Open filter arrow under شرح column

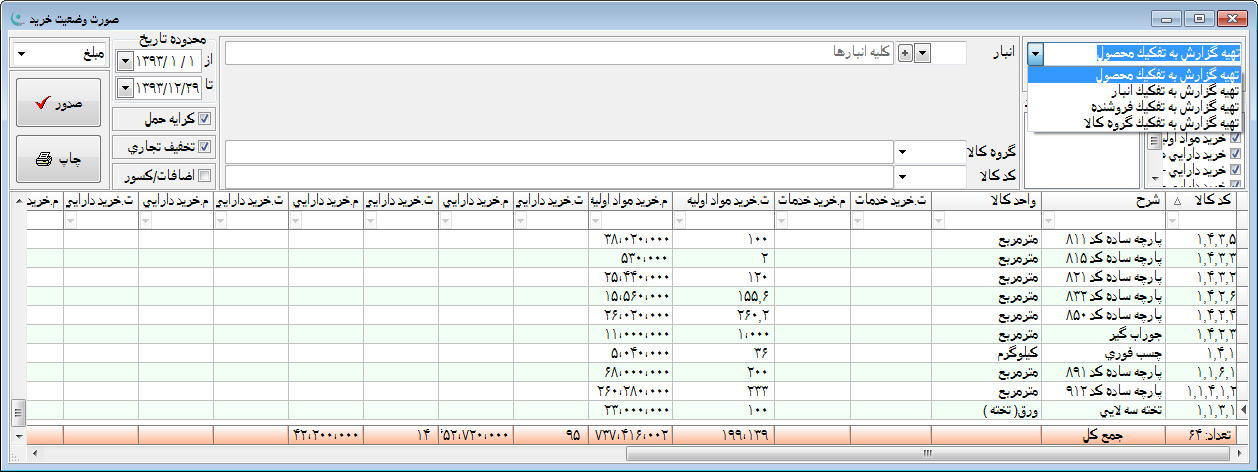1050,221
